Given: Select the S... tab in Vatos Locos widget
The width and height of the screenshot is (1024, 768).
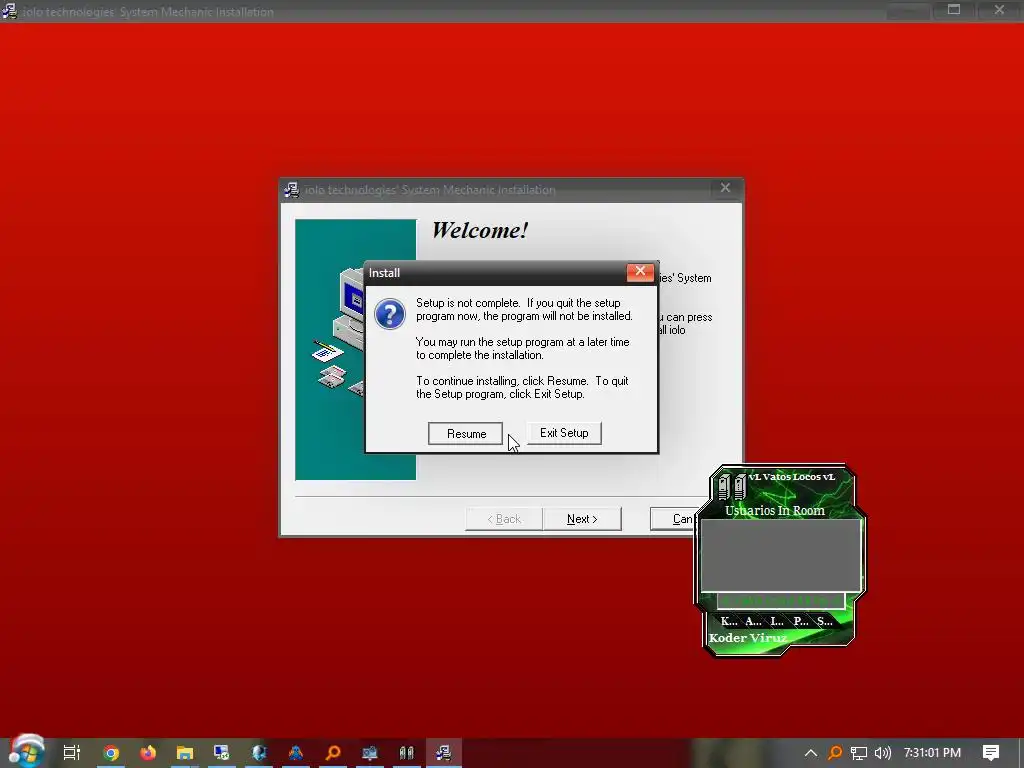Looking at the screenshot, I should click(x=825, y=621).
